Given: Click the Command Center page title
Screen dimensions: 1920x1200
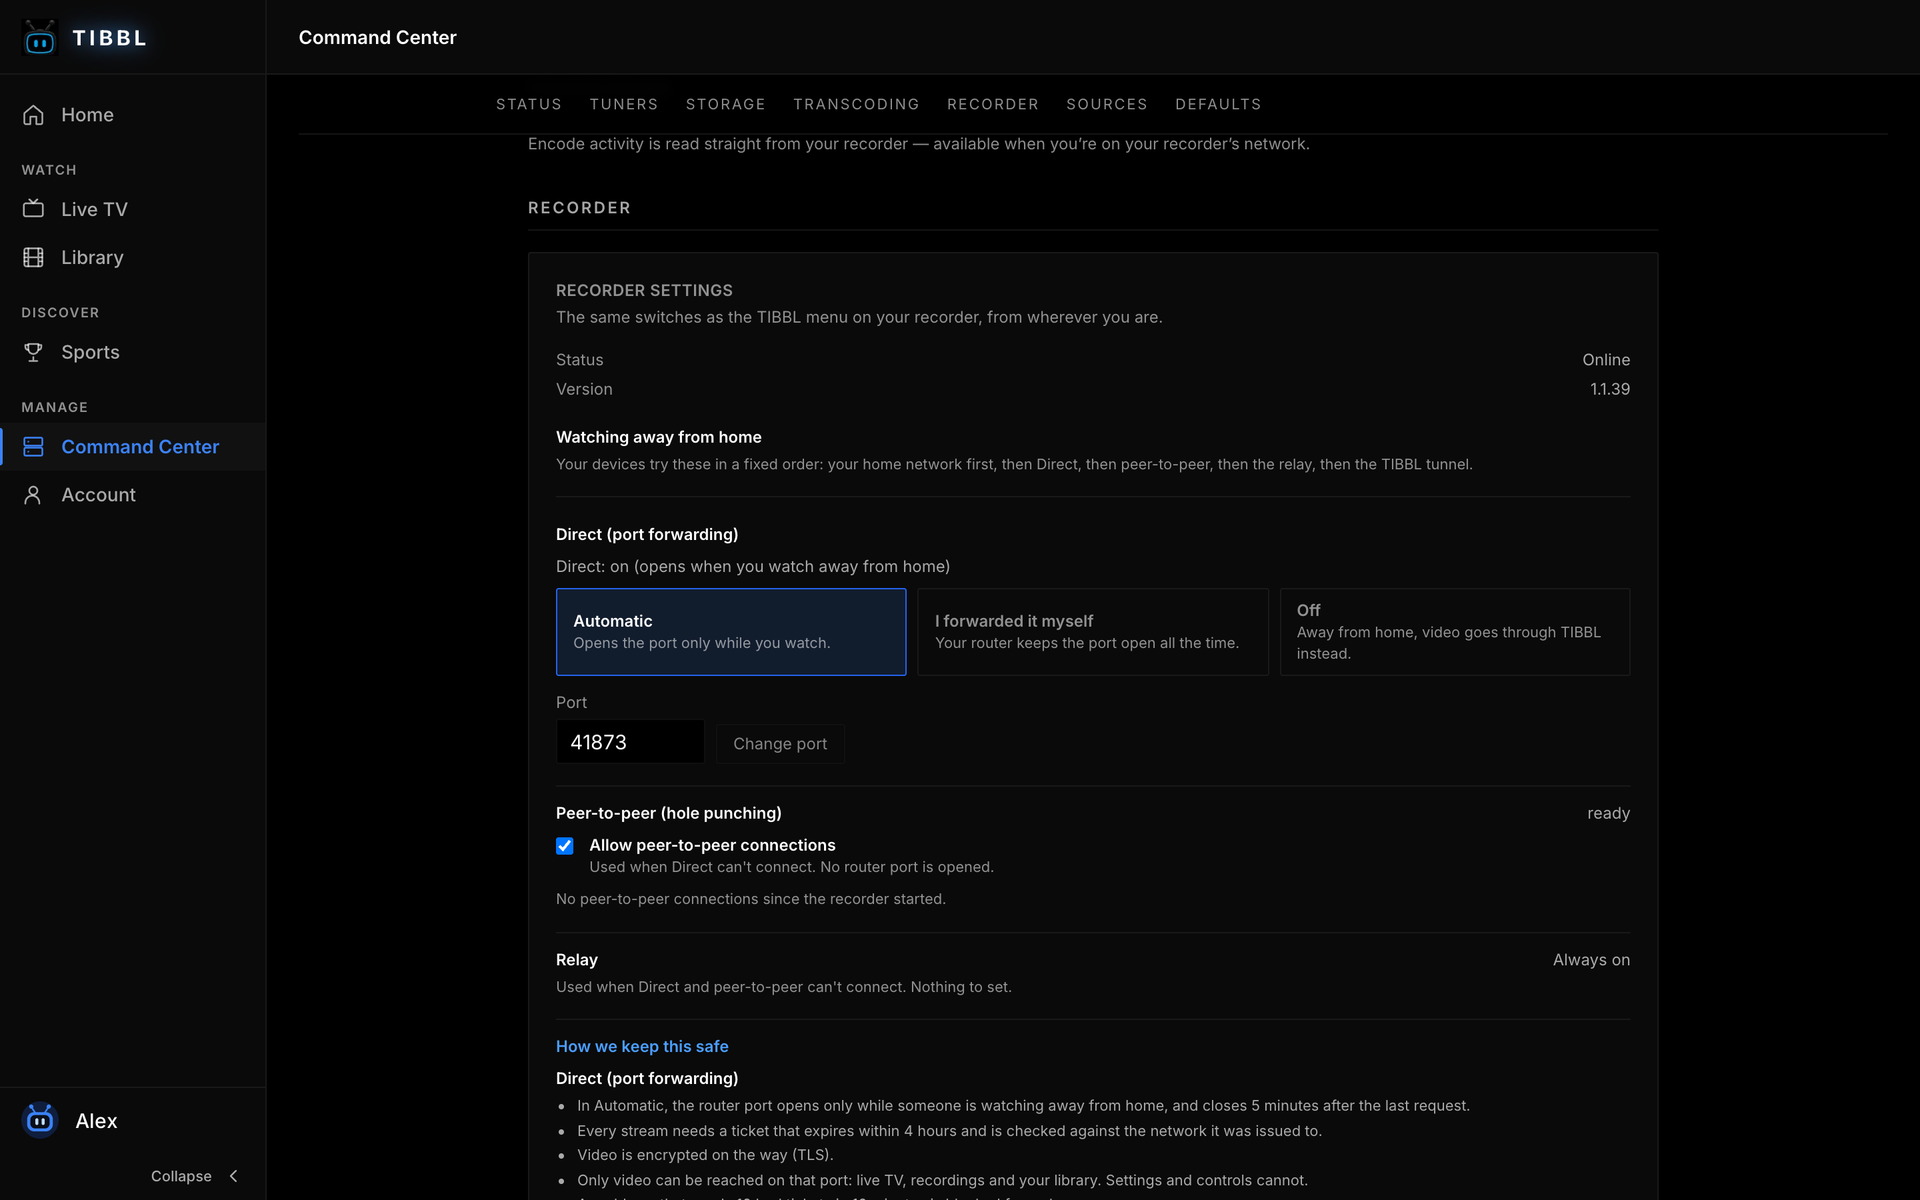Looking at the screenshot, I should click(377, 38).
